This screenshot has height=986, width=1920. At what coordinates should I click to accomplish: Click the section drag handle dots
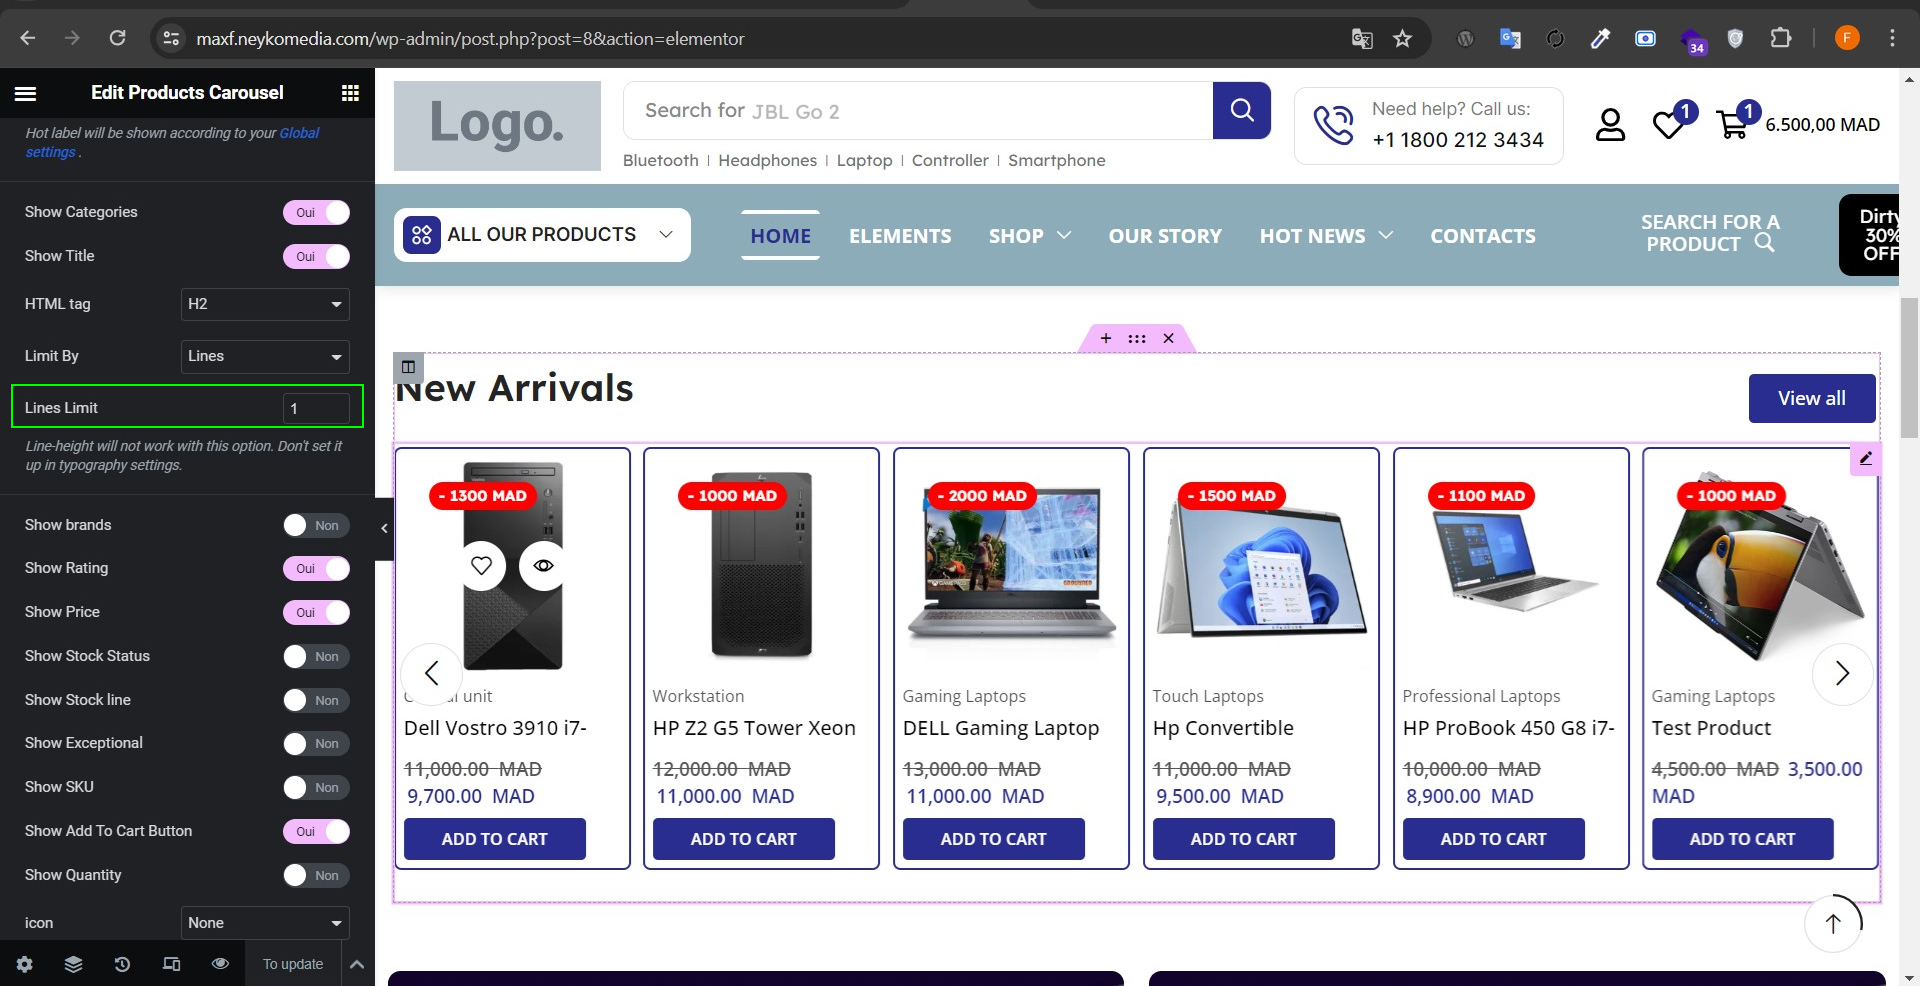pyautogui.click(x=1137, y=338)
